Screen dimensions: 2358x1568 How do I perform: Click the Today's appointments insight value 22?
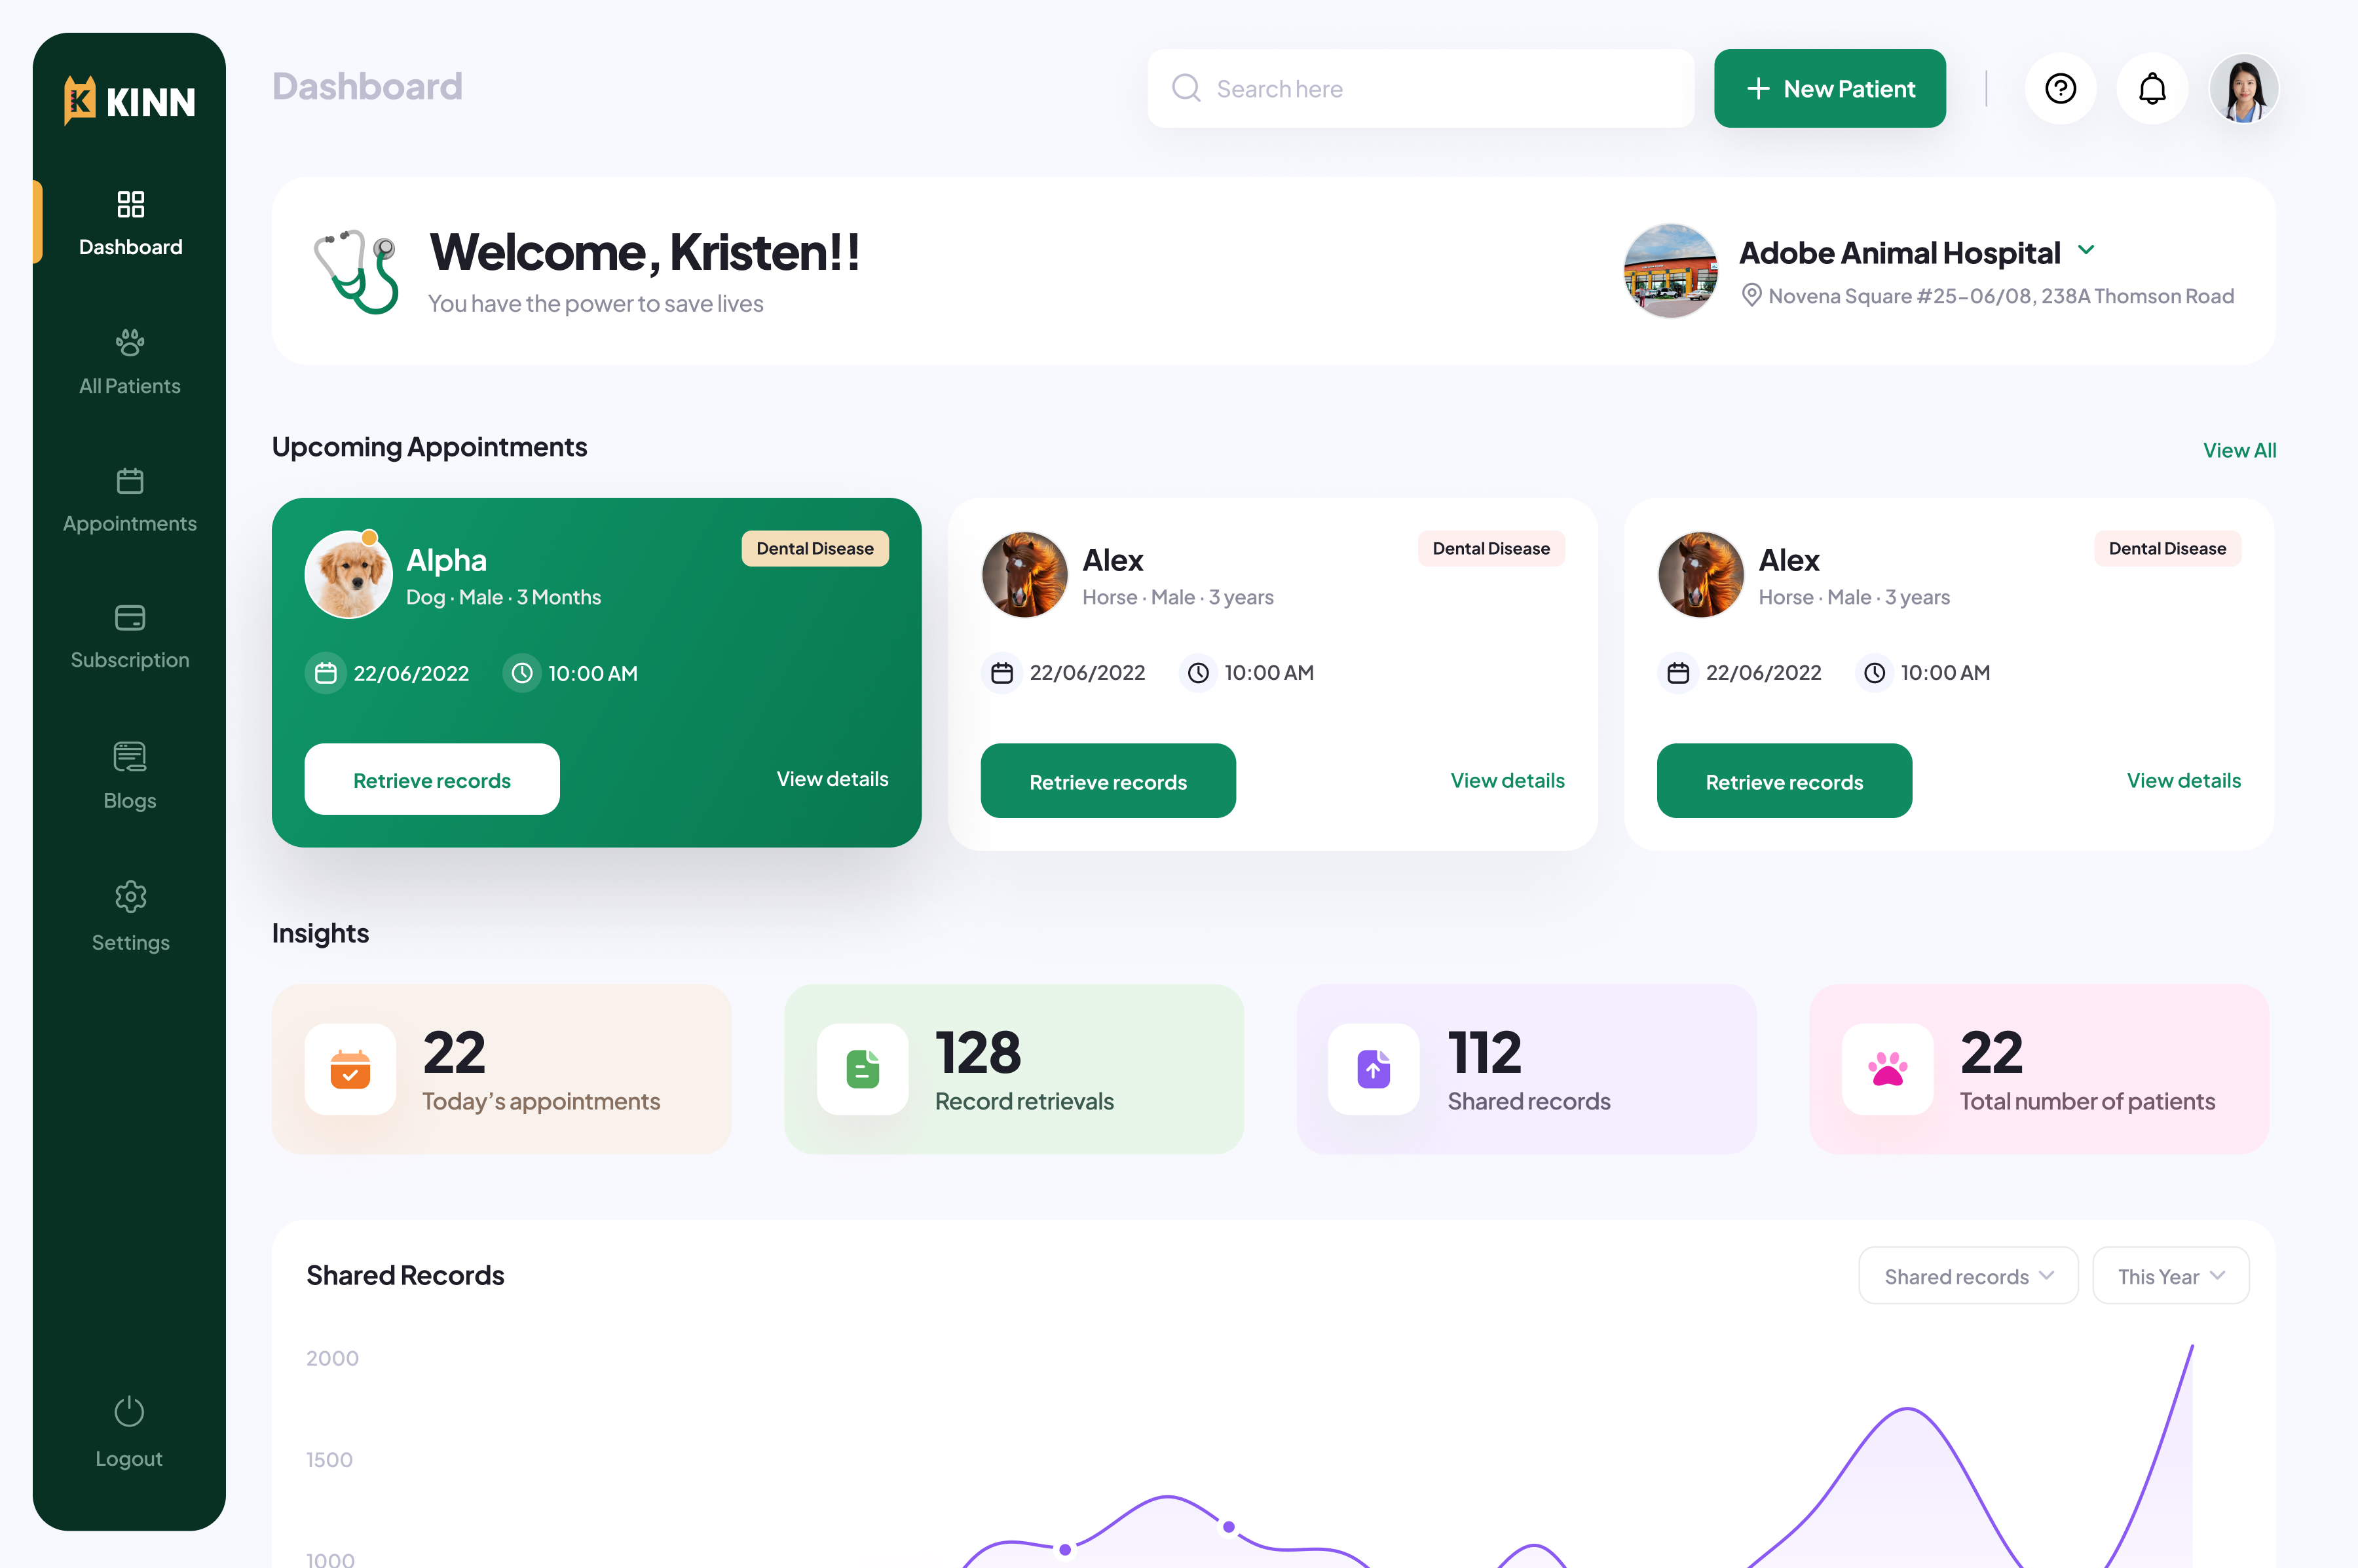click(454, 1051)
